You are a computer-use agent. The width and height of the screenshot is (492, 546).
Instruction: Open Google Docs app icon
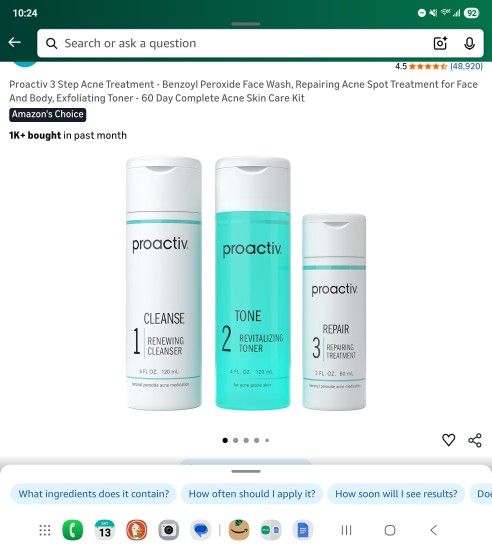[x=303, y=530]
